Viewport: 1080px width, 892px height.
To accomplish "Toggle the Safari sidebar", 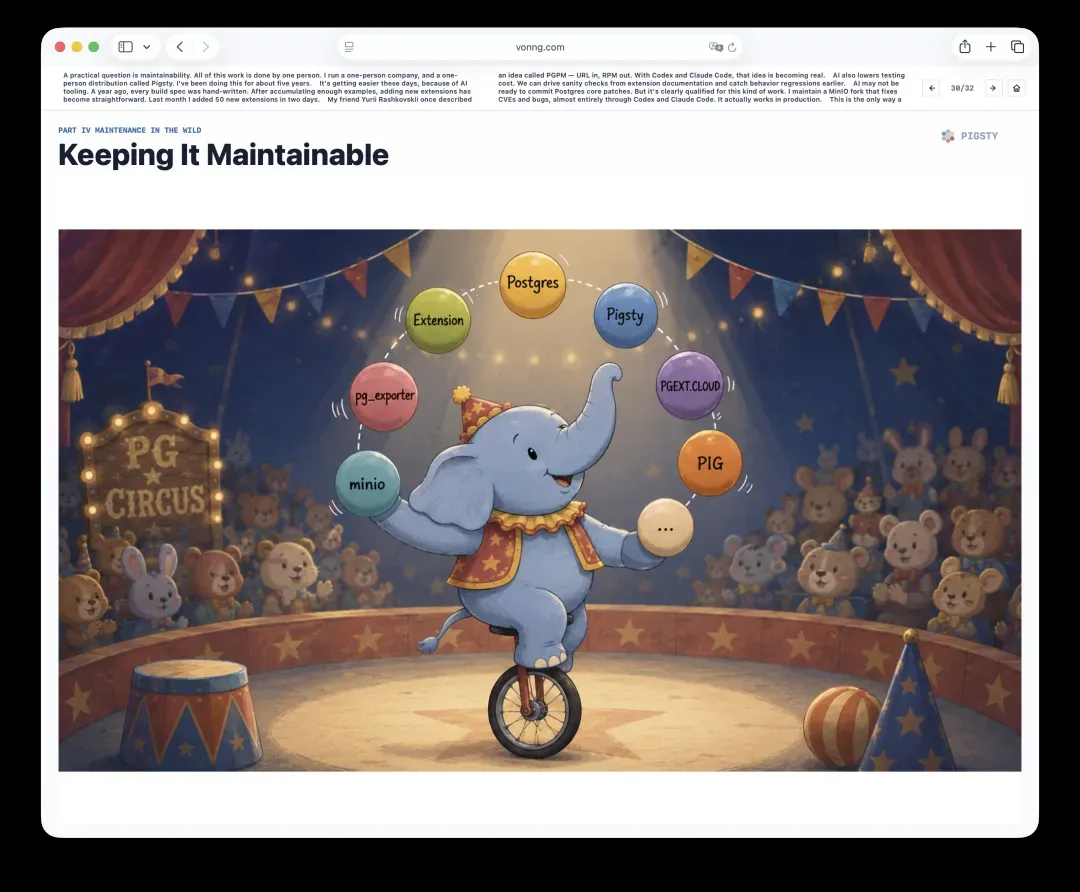I will [x=125, y=47].
